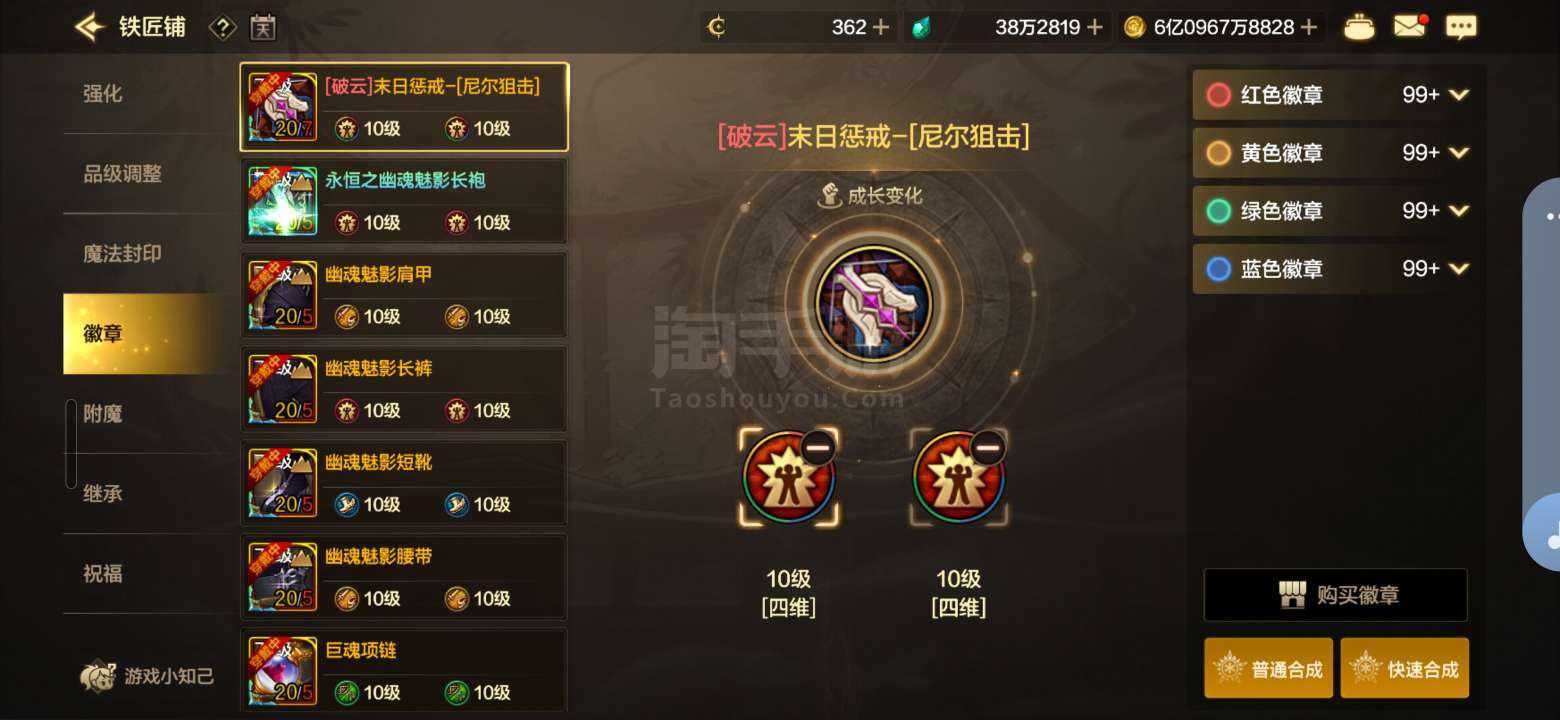Go back using the arrow beside 铁匠铺
The height and width of the screenshot is (720, 1560).
[x=90, y=27]
